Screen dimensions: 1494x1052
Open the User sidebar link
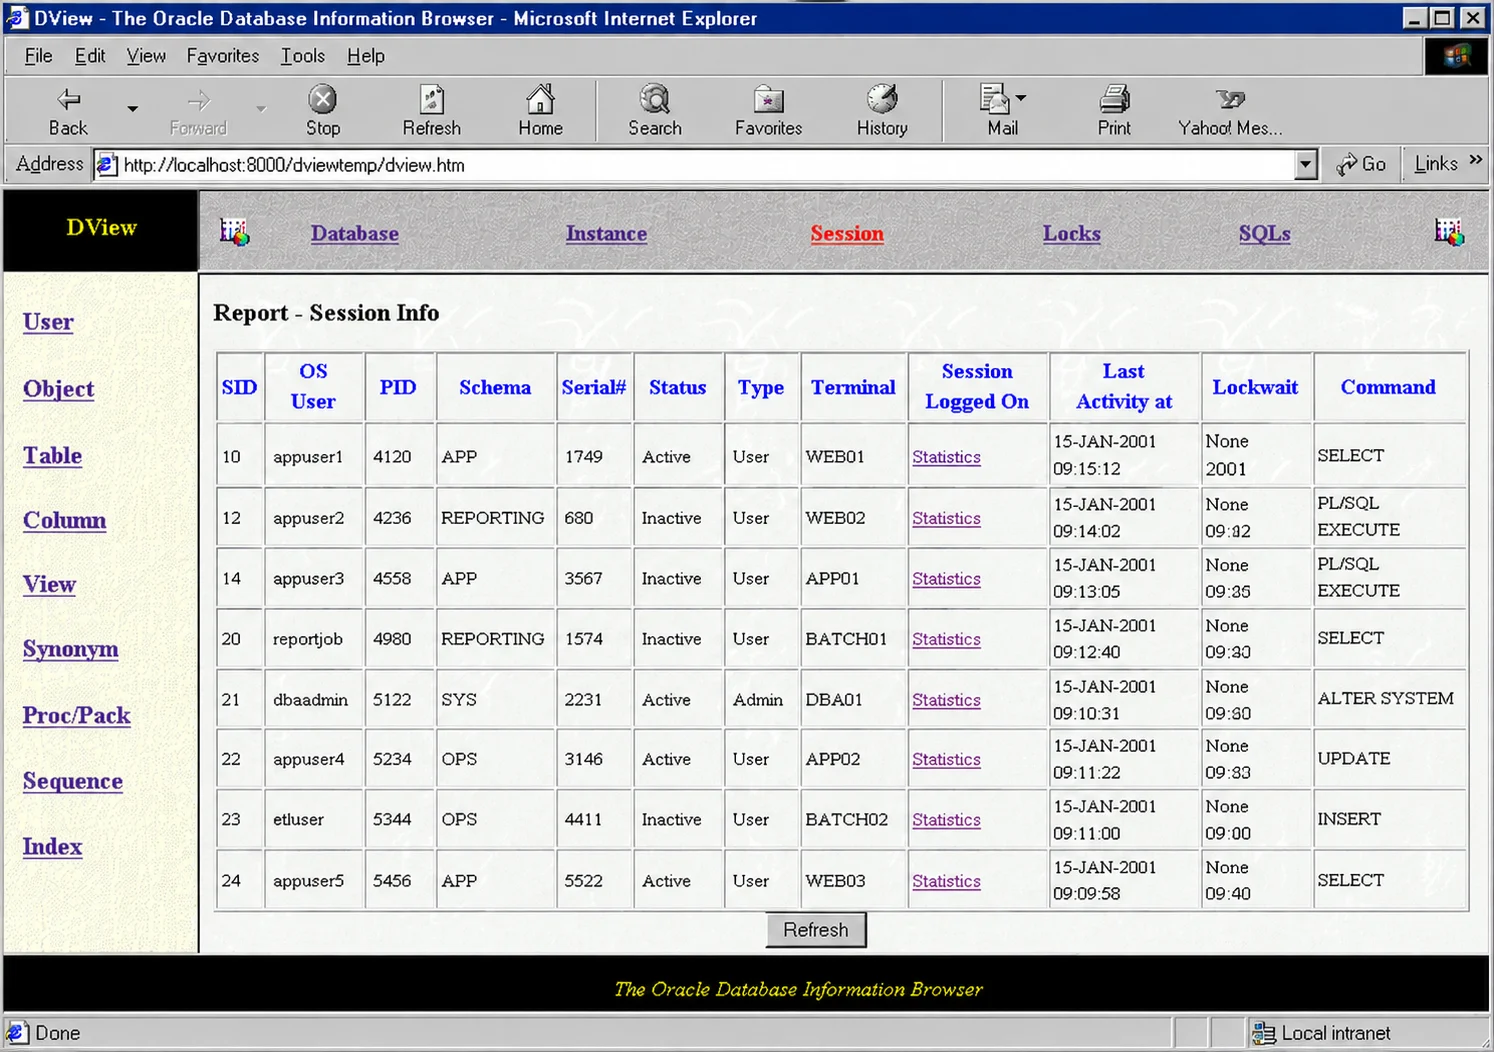pyautogui.click(x=48, y=322)
